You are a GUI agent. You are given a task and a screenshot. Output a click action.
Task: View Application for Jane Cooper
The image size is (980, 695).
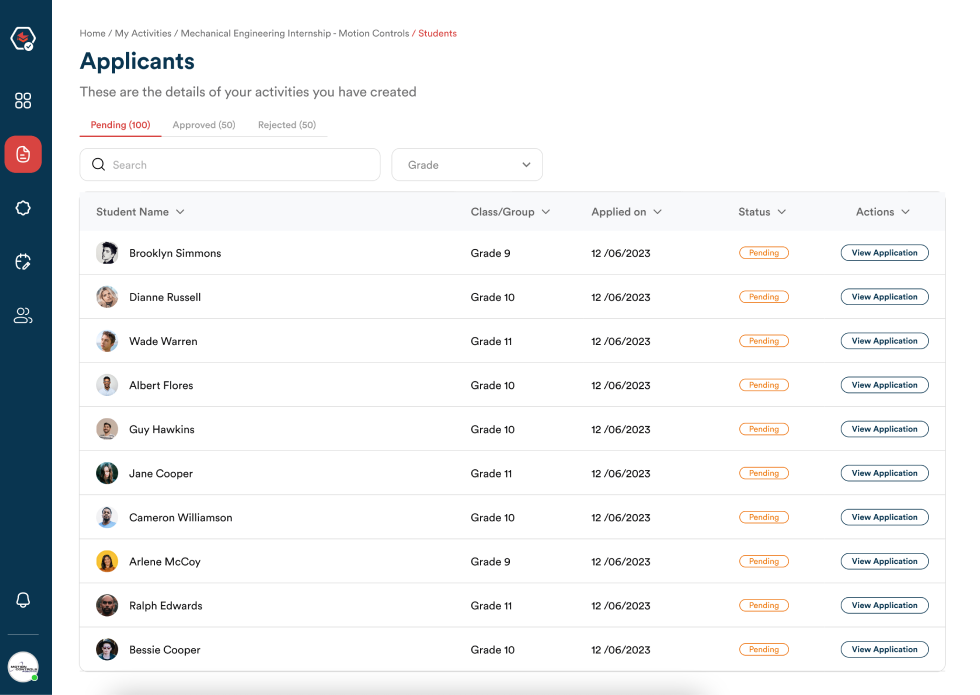click(x=884, y=473)
